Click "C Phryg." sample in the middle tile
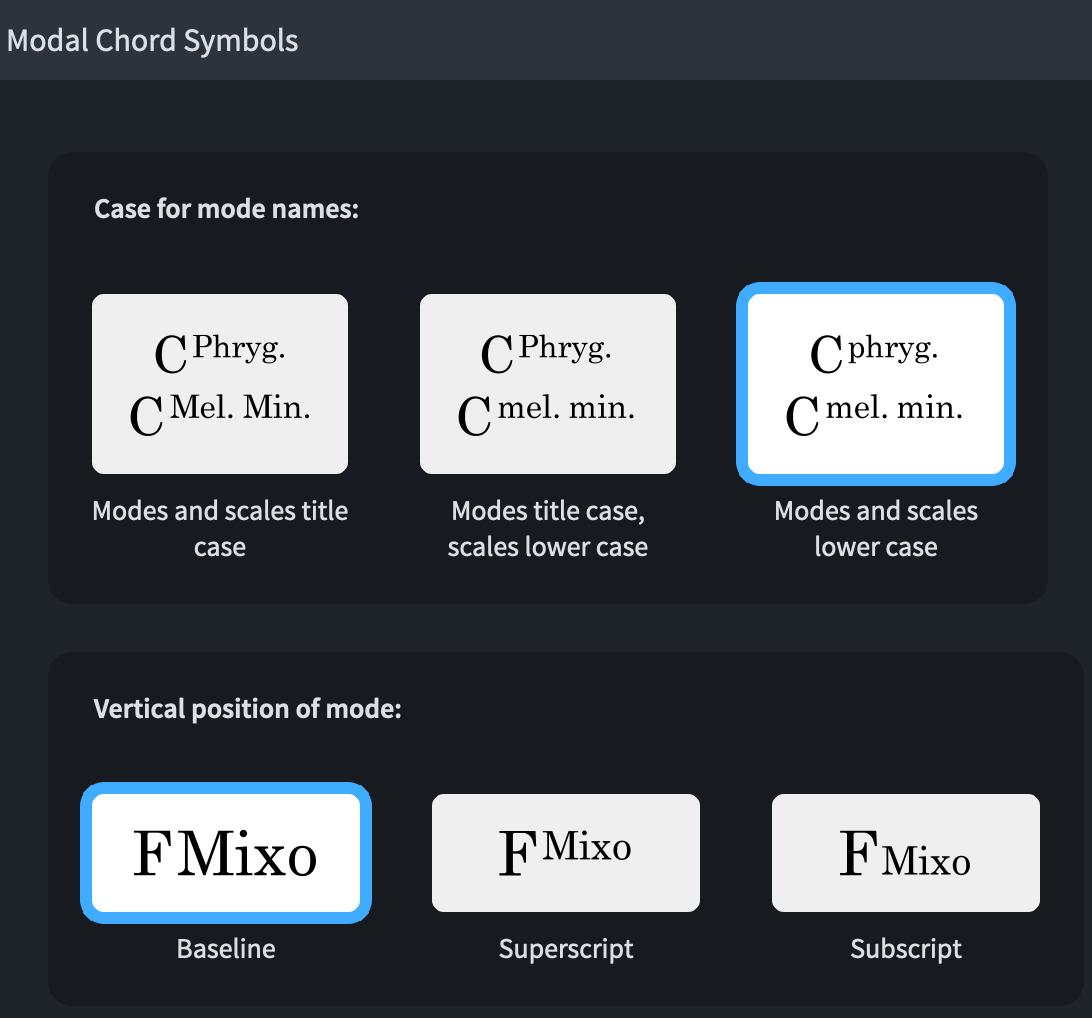Screen dimensions: 1092x1018 click(547, 353)
